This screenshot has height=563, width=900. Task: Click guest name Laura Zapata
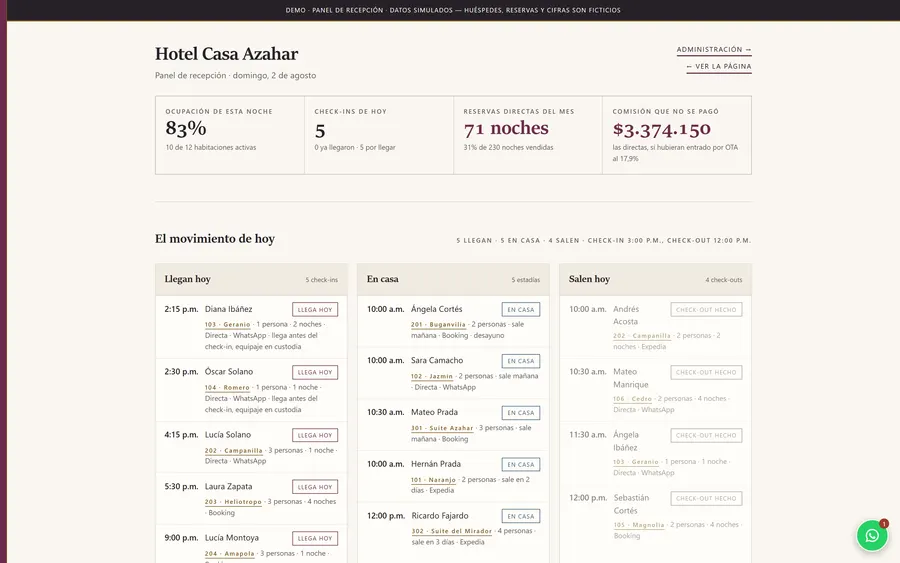click(228, 487)
